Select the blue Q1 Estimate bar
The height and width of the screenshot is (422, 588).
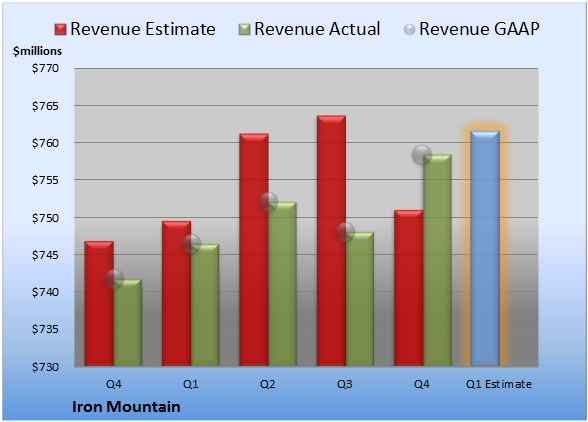[x=485, y=248]
